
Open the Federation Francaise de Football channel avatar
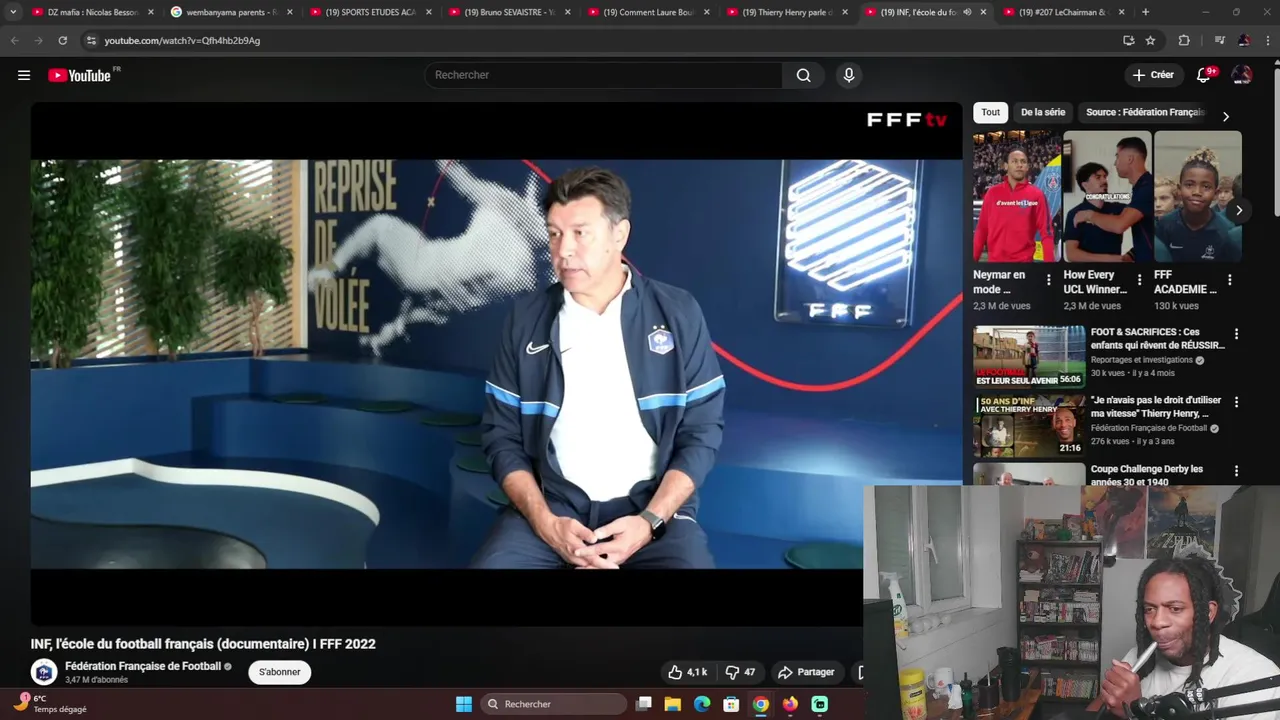(x=44, y=672)
